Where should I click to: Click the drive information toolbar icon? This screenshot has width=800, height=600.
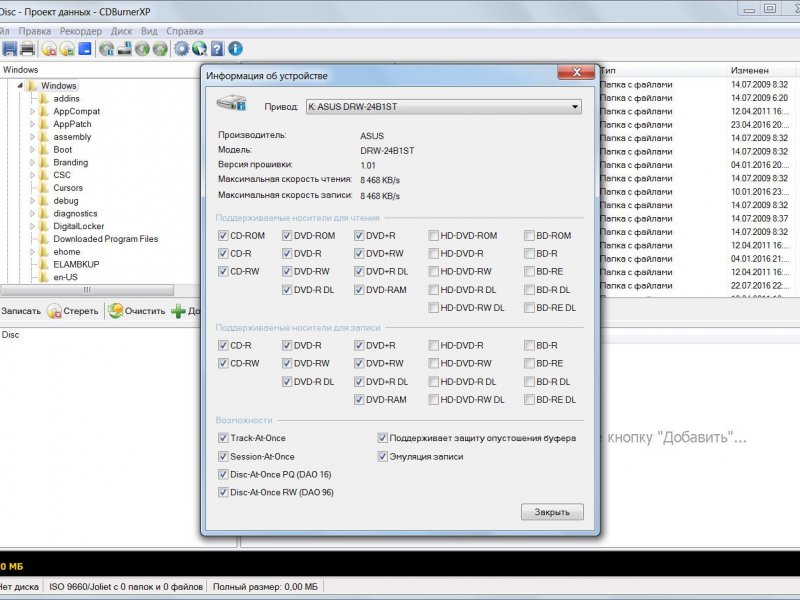(124, 49)
